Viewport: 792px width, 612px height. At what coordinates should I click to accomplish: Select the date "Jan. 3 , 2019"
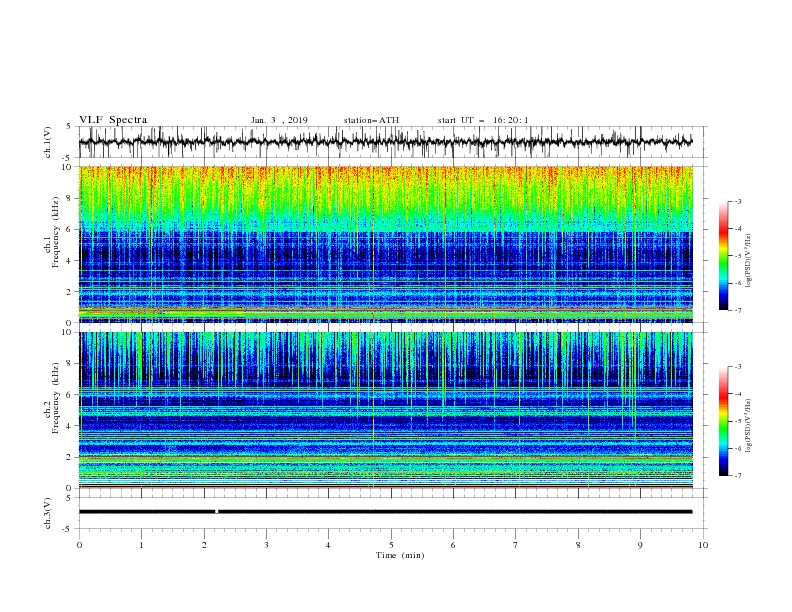(279, 120)
